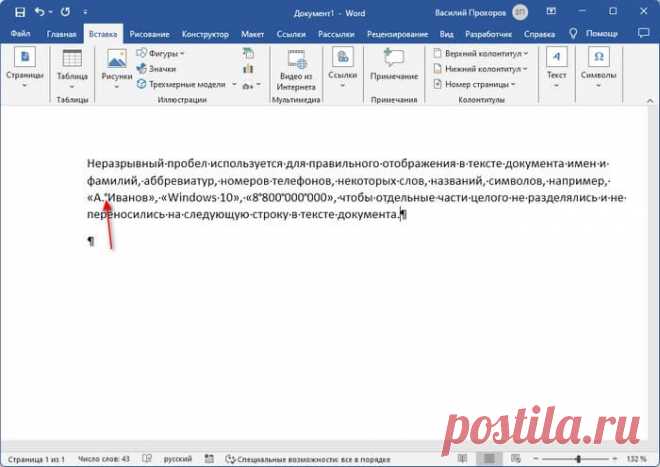Redo with the repeat arrow icon
Screen dimensions: 660x467
[x=65, y=12]
